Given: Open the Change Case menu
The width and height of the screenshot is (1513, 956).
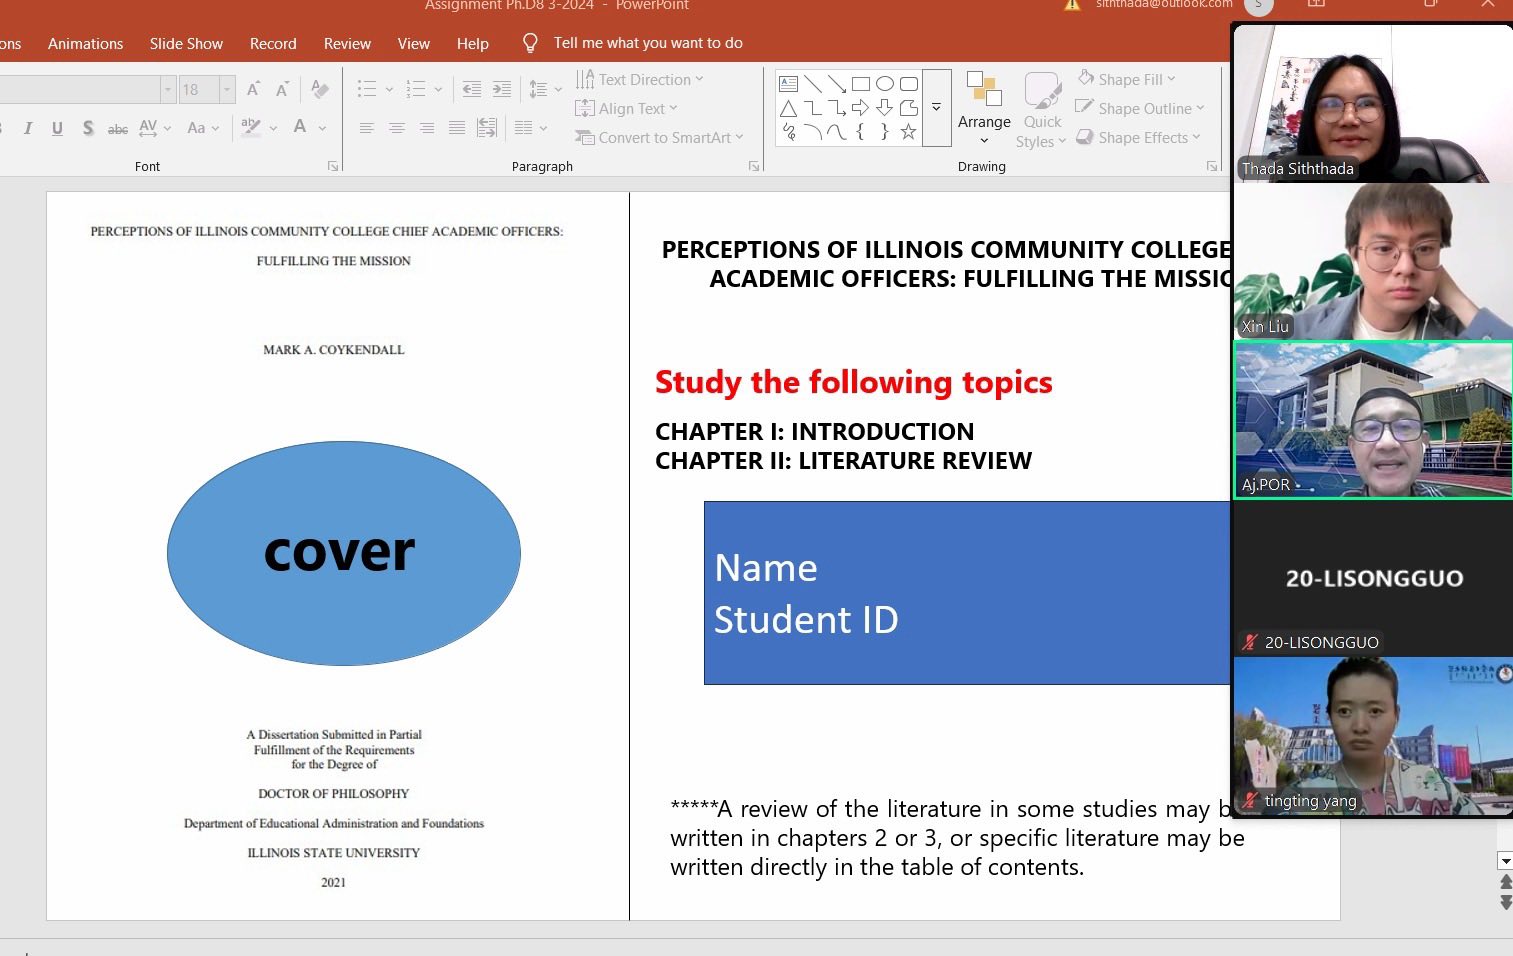Looking at the screenshot, I should [203, 127].
